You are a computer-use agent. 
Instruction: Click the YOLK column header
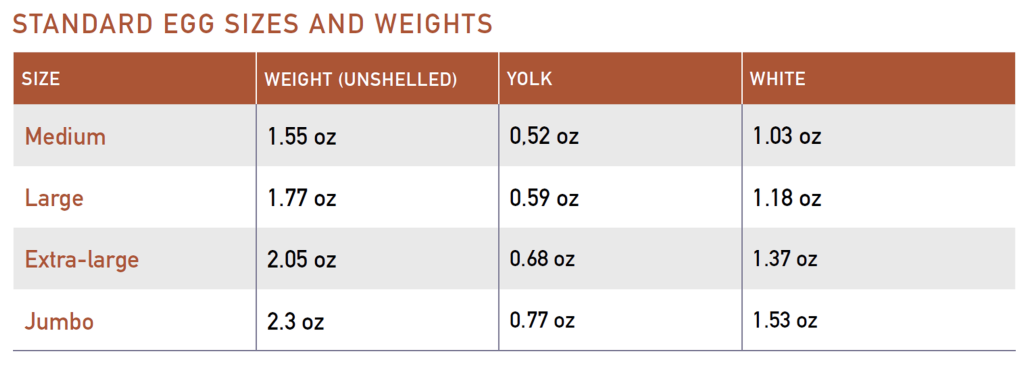pyautogui.click(x=530, y=79)
